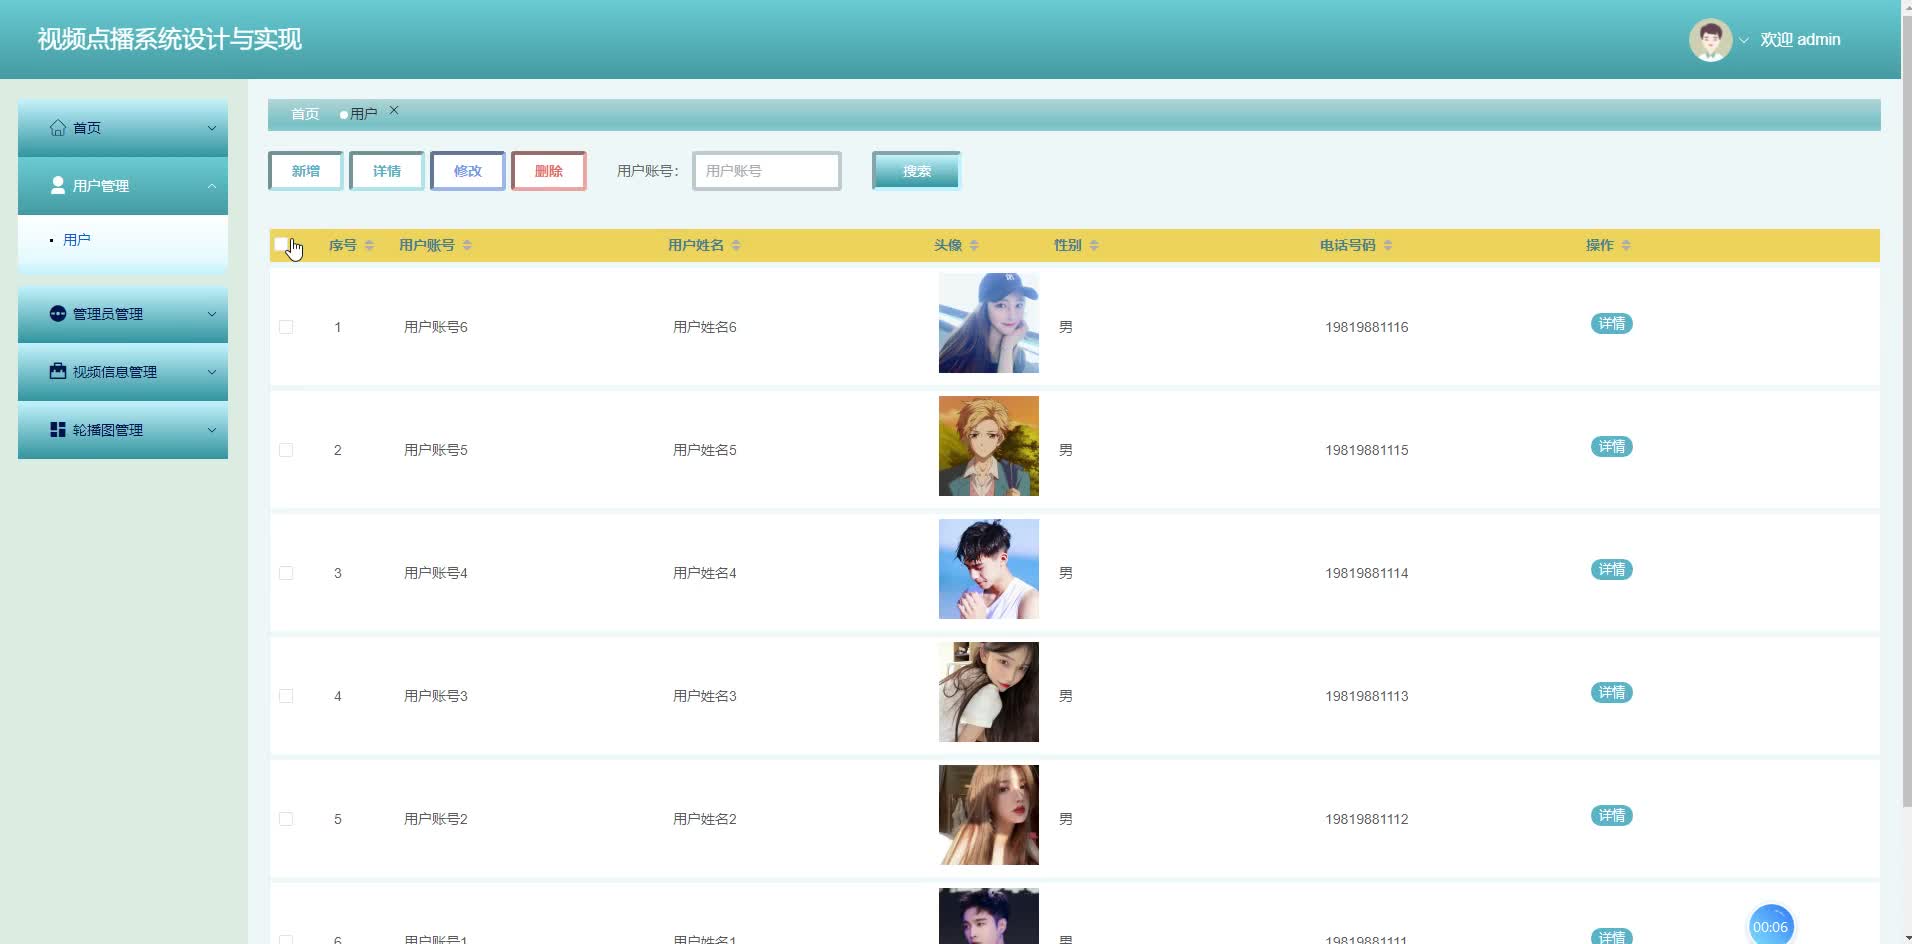The height and width of the screenshot is (944, 1912).
Task: Expand the 轮播图管理 chevron
Action: click(x=211, y=430)
